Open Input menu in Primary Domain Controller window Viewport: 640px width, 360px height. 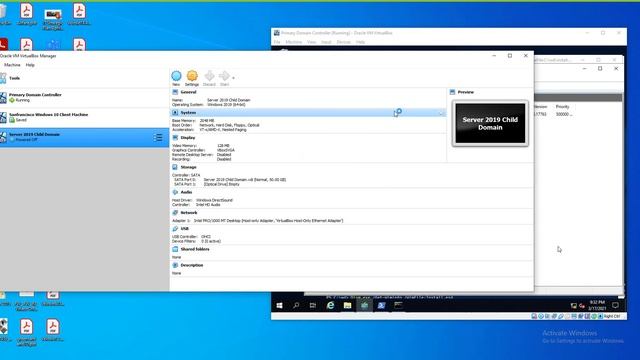click(x=326, y=42)
